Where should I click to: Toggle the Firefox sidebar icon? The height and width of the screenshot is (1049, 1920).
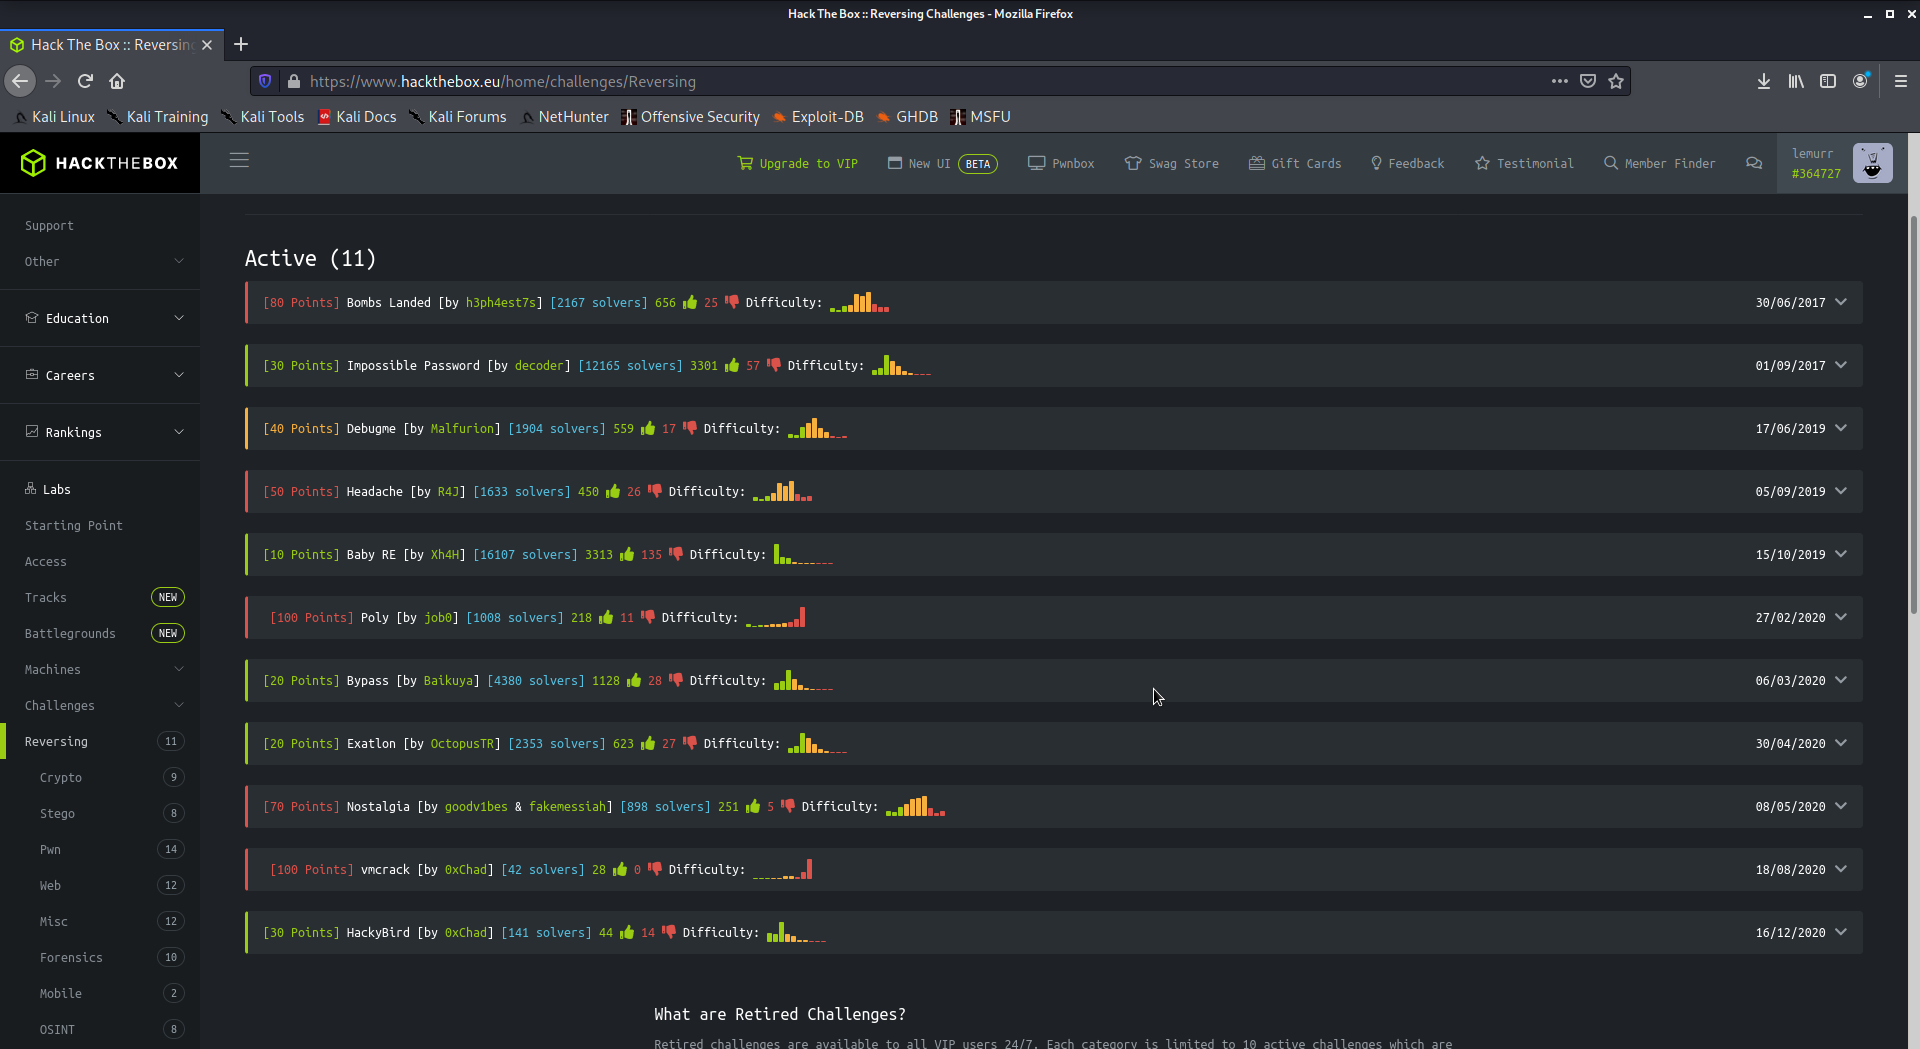[x=1828, y=81]
